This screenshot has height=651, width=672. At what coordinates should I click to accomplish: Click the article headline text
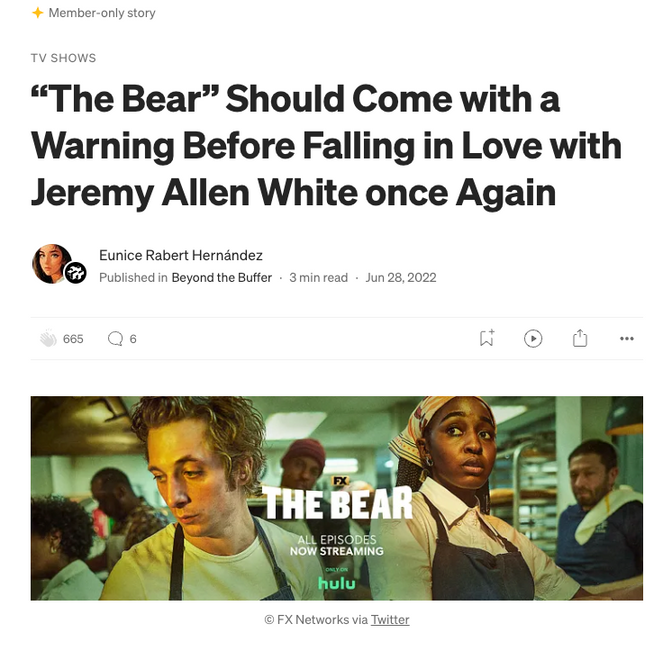coord(326,146)
